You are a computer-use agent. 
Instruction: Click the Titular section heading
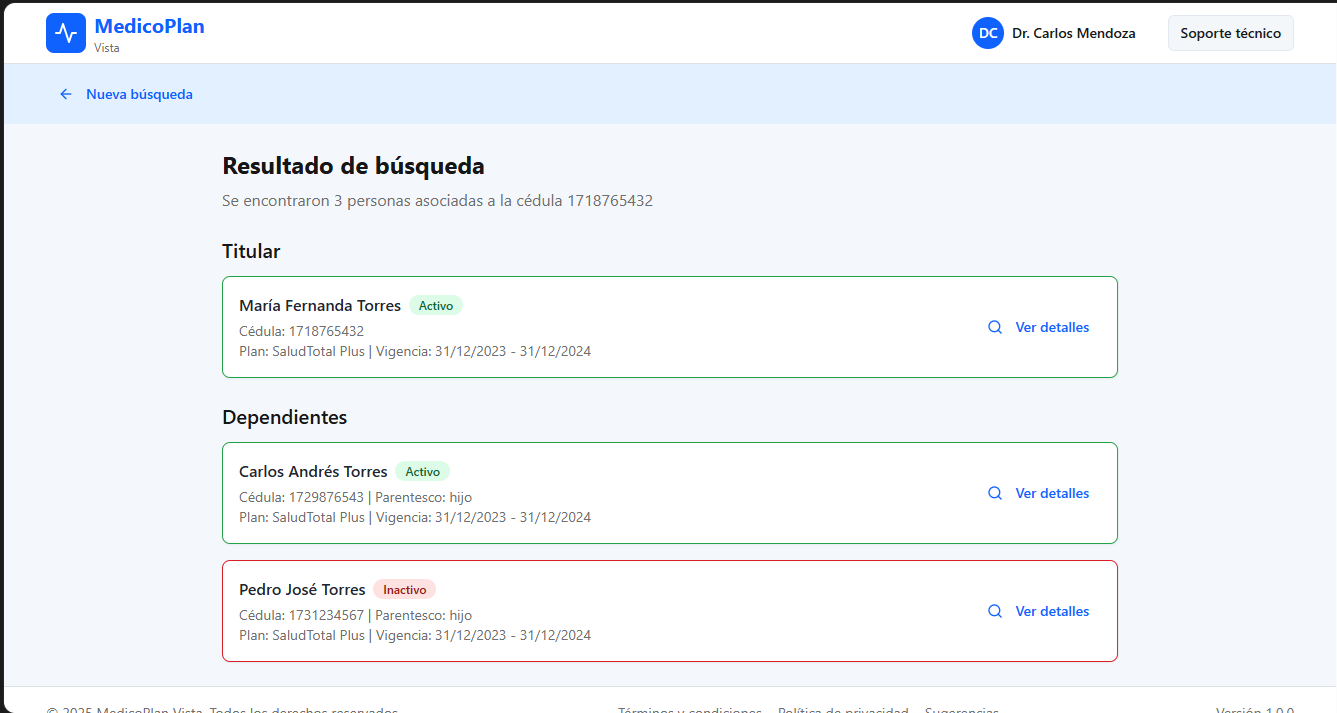[251, 251]
